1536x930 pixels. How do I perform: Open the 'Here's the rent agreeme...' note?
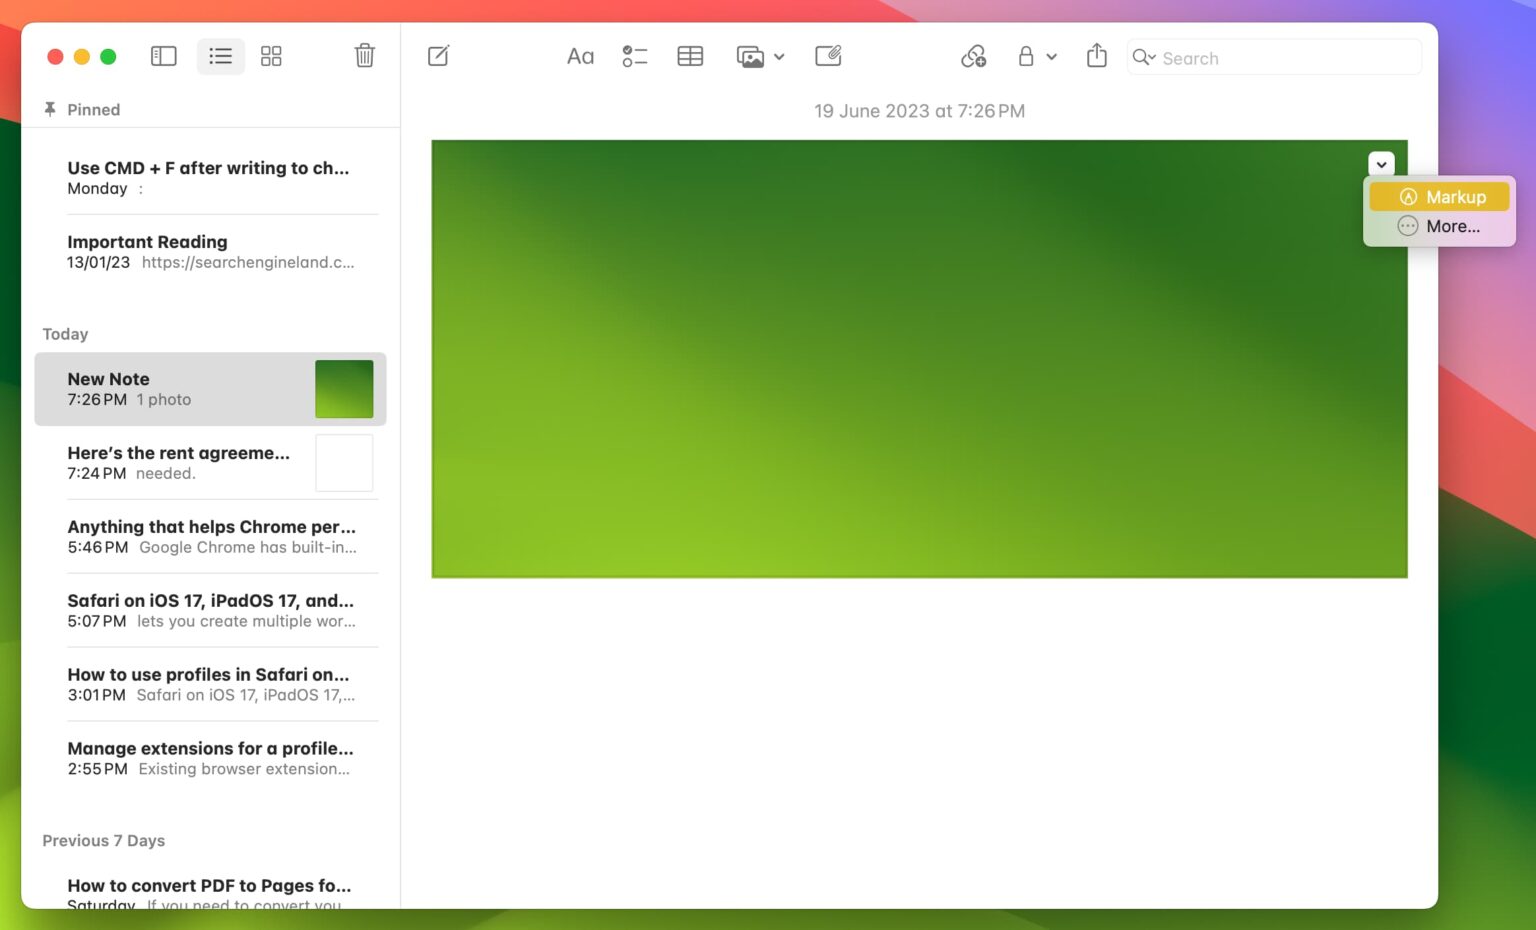(x=210, y=463)
